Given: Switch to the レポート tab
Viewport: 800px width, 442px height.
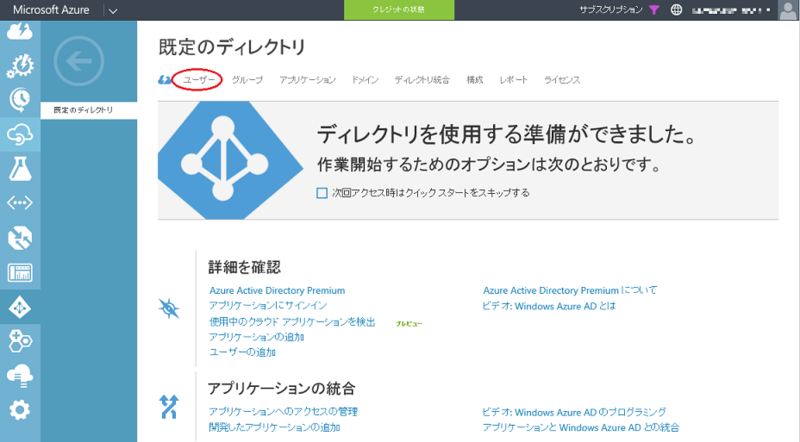Looking at the screenshot, I should coord(513,80).
